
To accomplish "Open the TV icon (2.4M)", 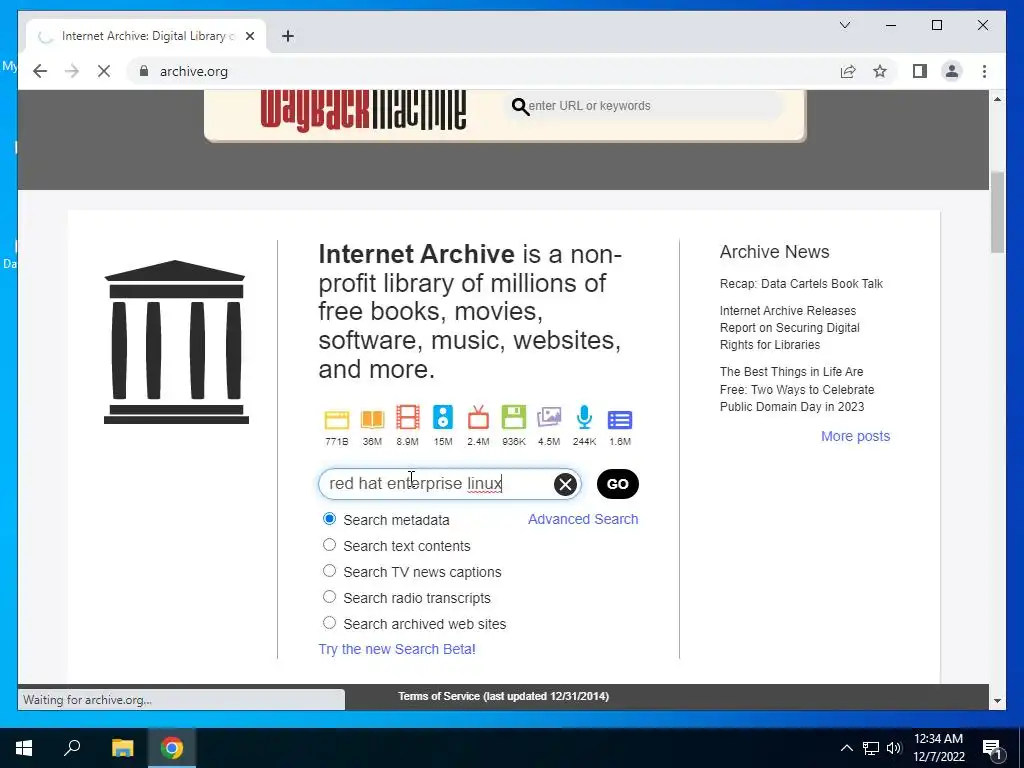I will [x=478, y=418].
